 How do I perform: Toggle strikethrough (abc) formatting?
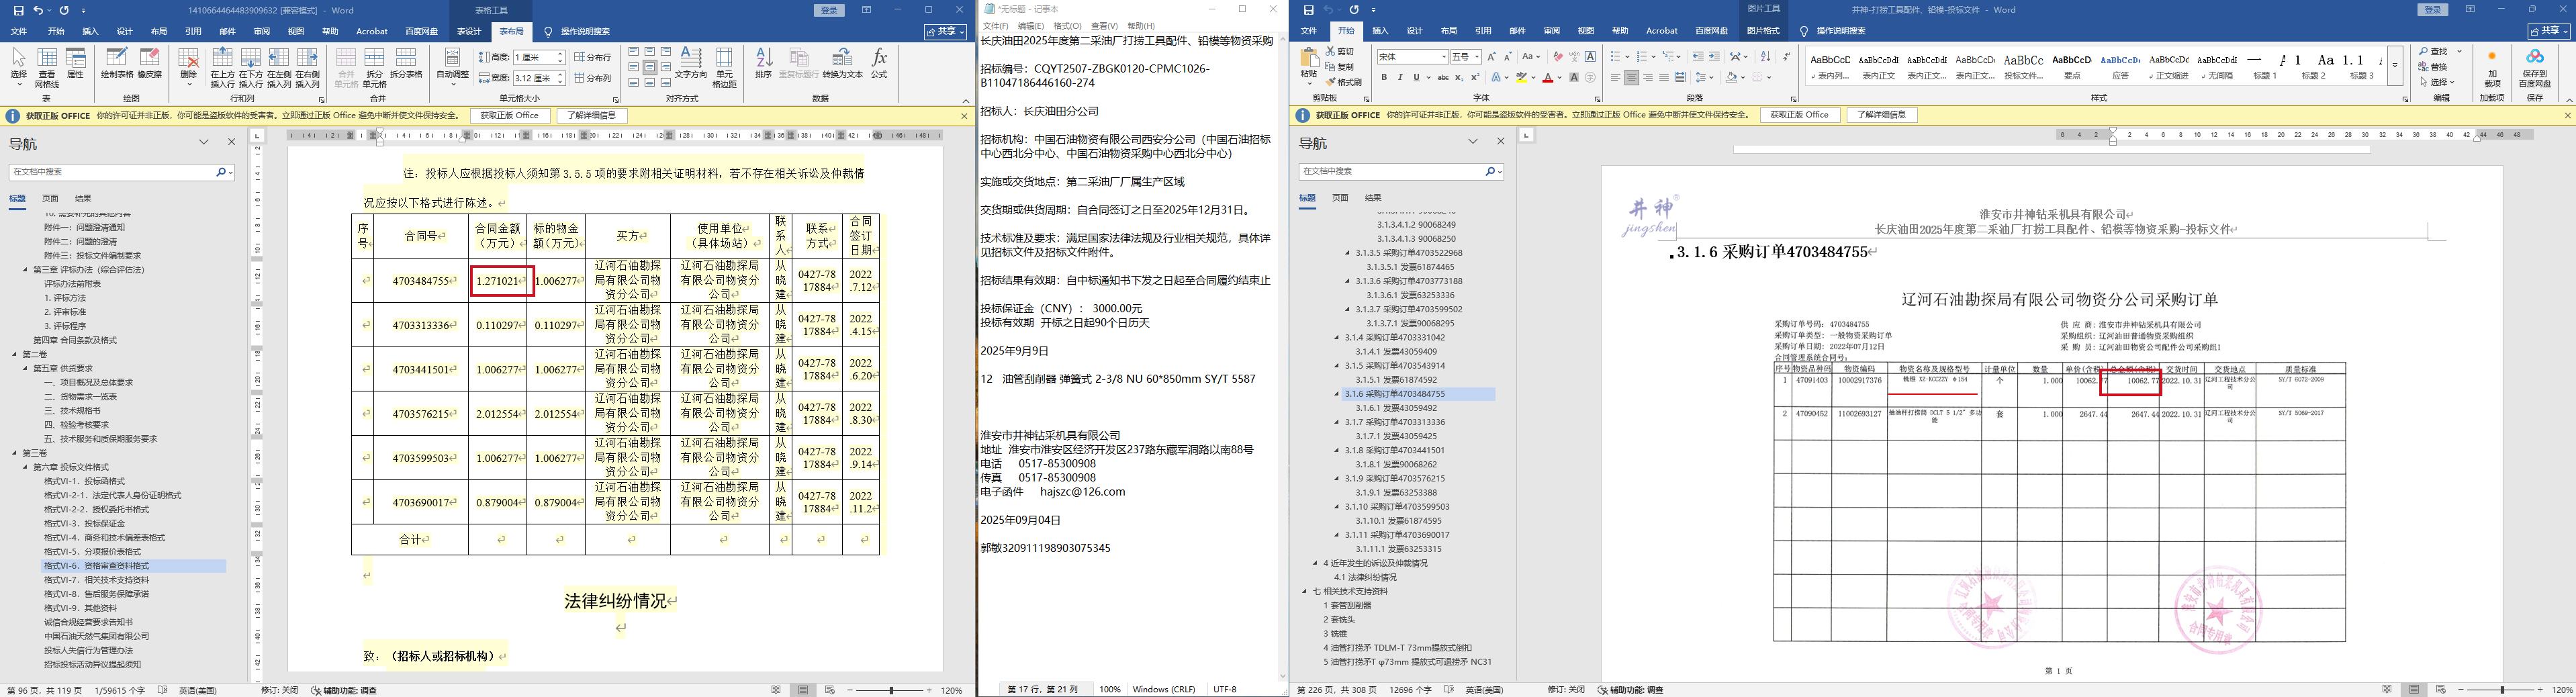[x=1442, y=77]
